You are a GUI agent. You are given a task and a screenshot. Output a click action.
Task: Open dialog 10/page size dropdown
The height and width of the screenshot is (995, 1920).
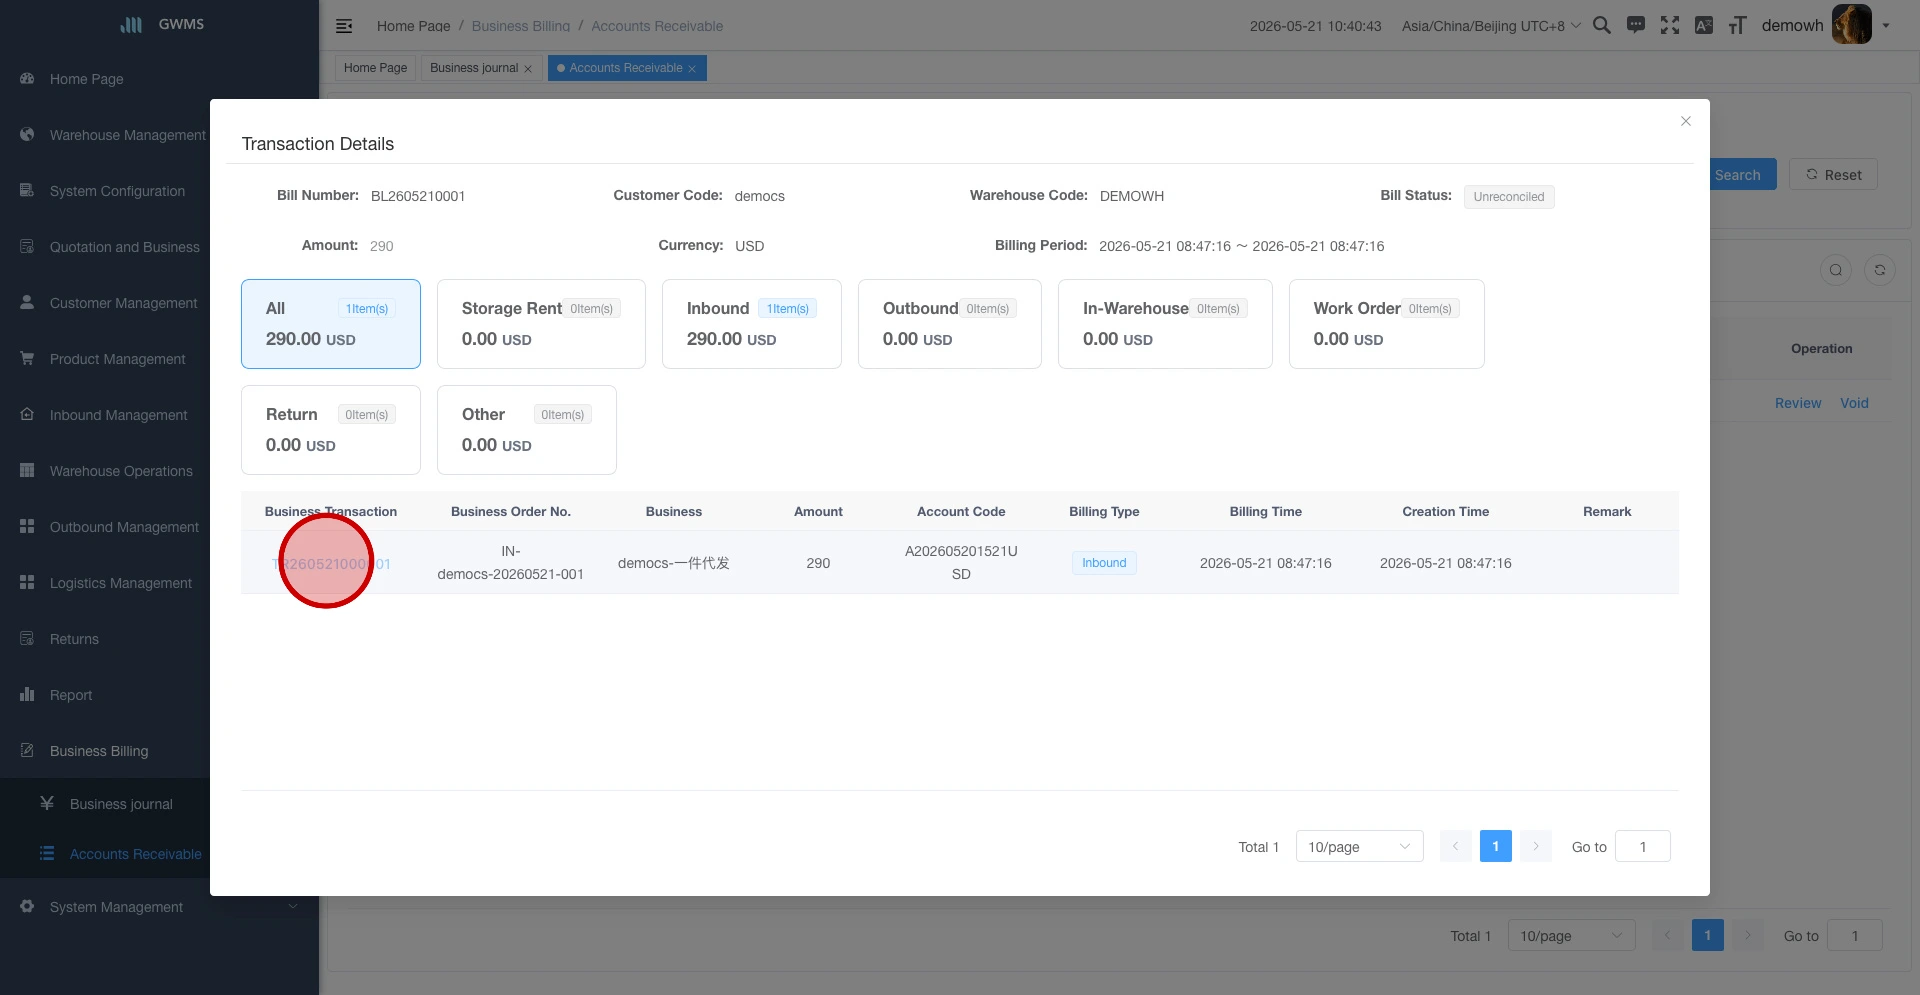pos(1360,847)
